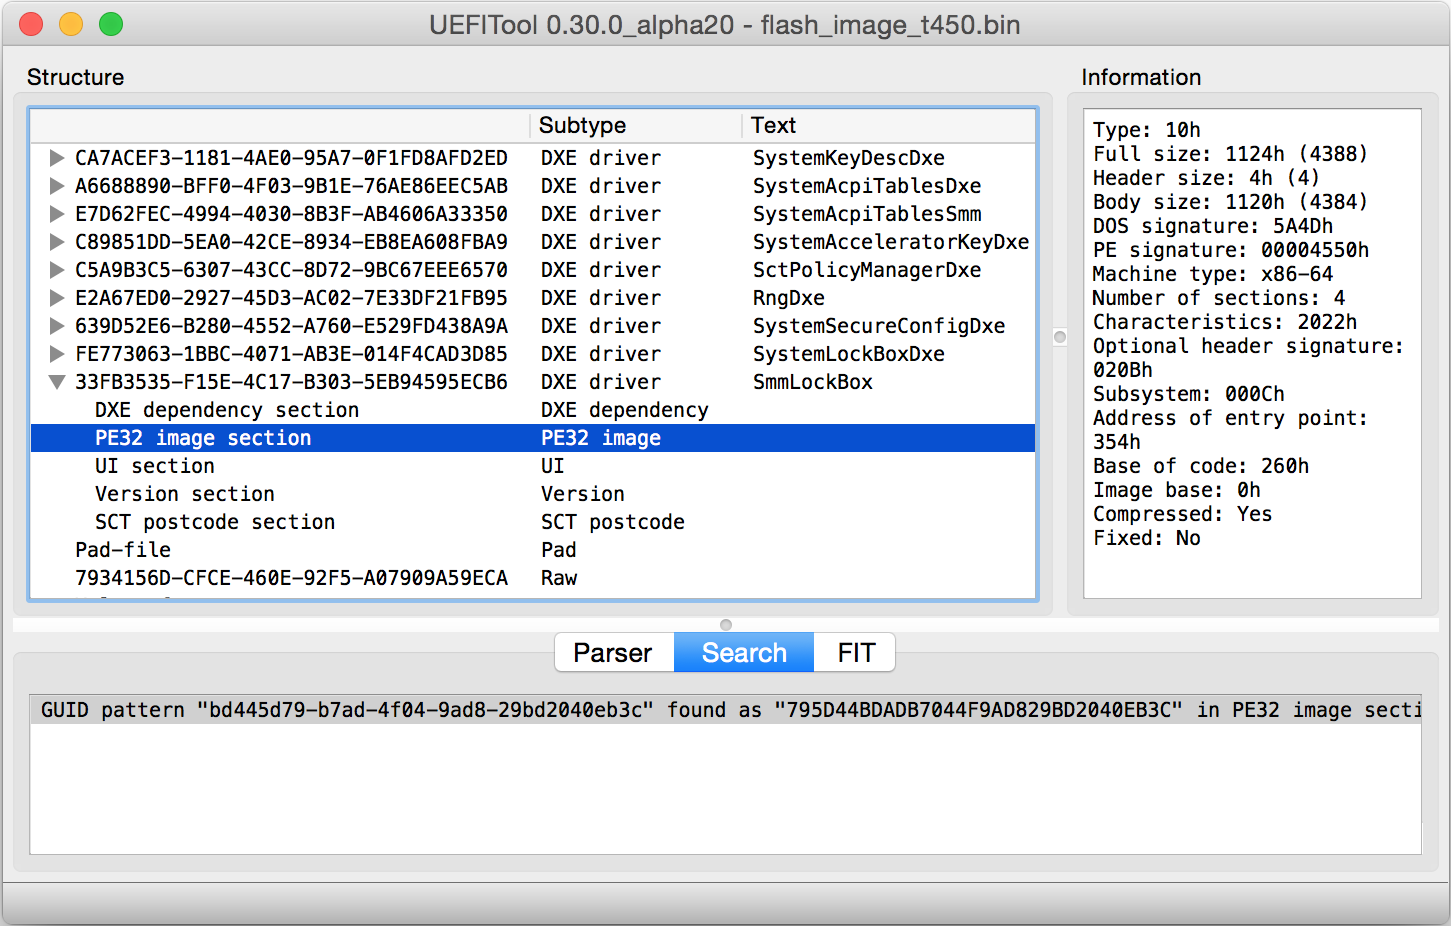Expand the 639D52E6 SystemSecureConfigDxe entry
Image resolution: width=1451 pixels, height=926 pixels.
57,326
